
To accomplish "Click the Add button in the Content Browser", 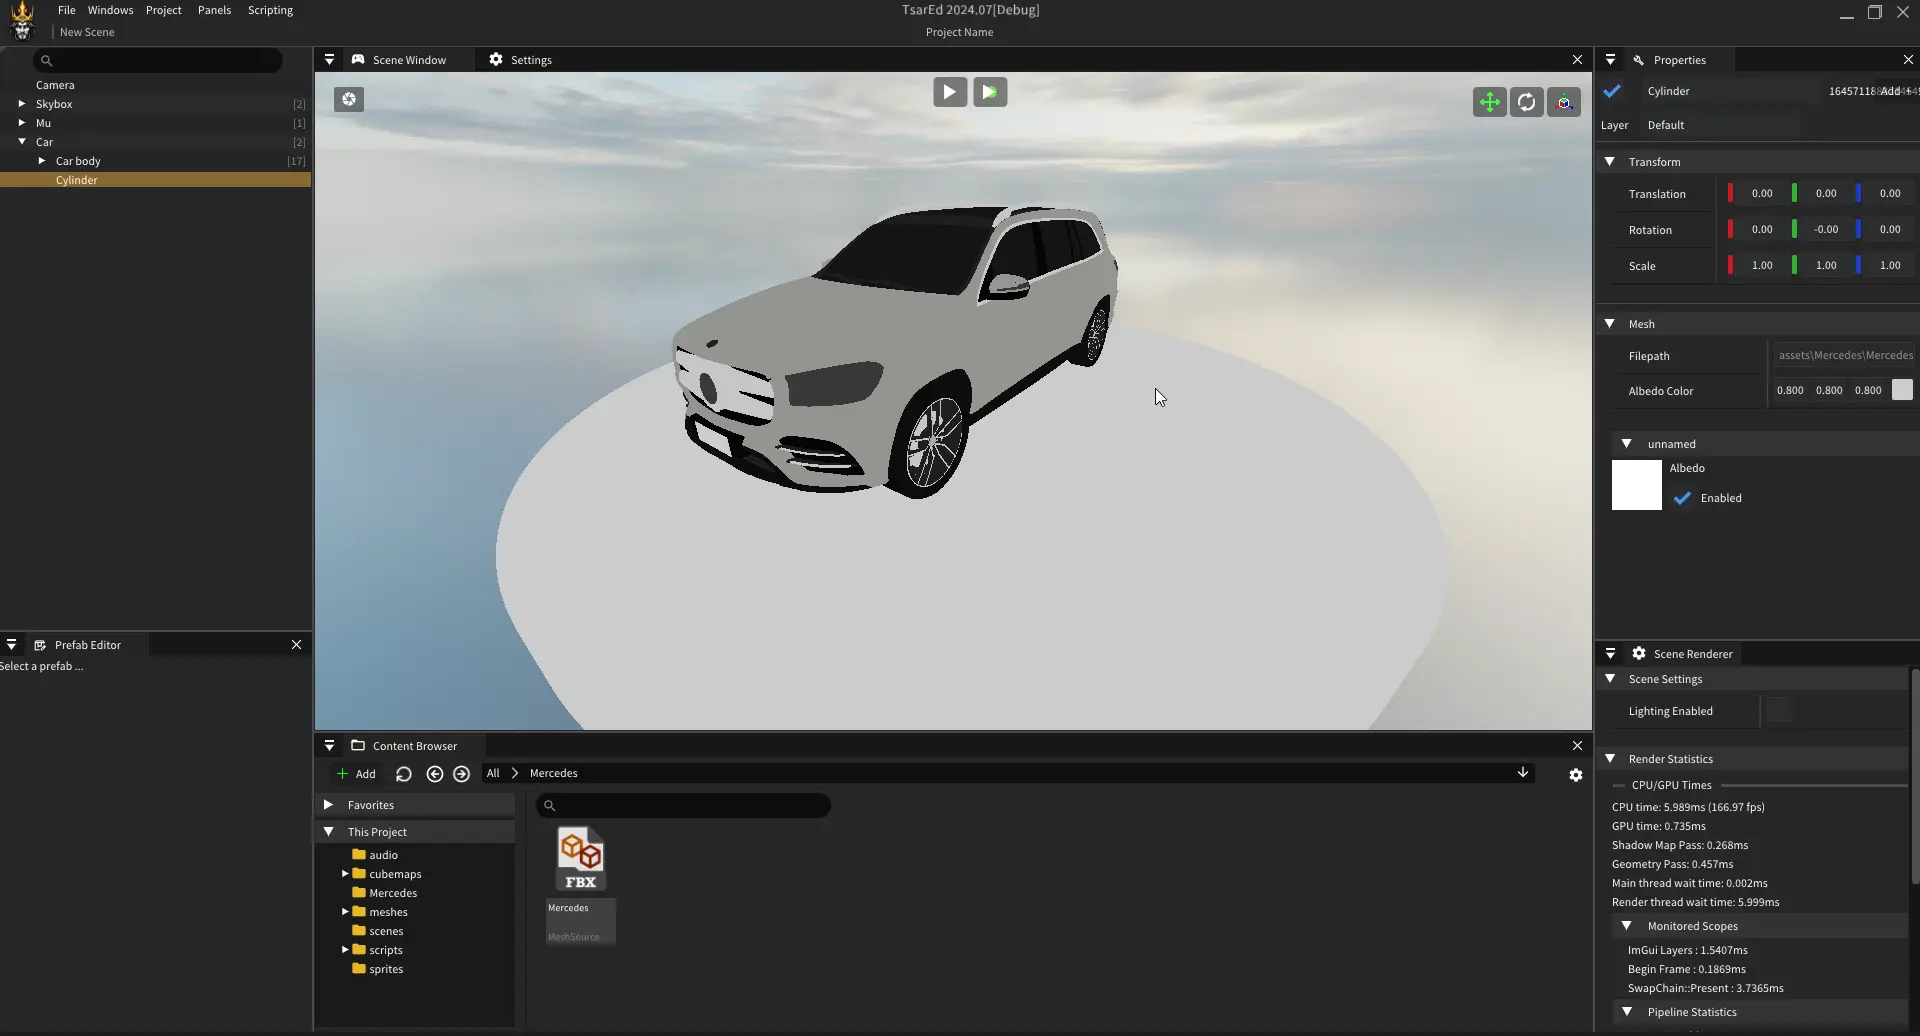I will pos(356,774).
